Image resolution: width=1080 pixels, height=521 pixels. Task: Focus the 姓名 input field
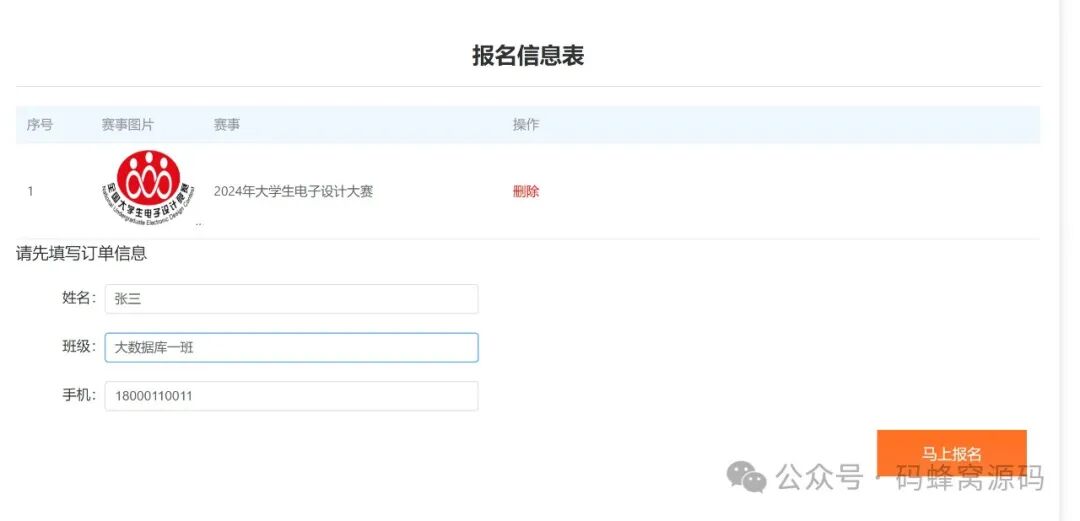coord(291,299)
